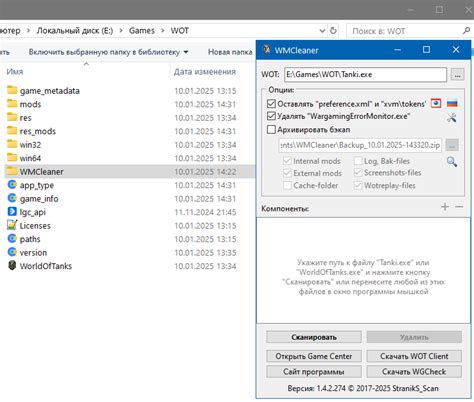This screenshot has width=474, height=402.
Task: Click the search magnifier in WOT search box
Action: pos(466,31)
